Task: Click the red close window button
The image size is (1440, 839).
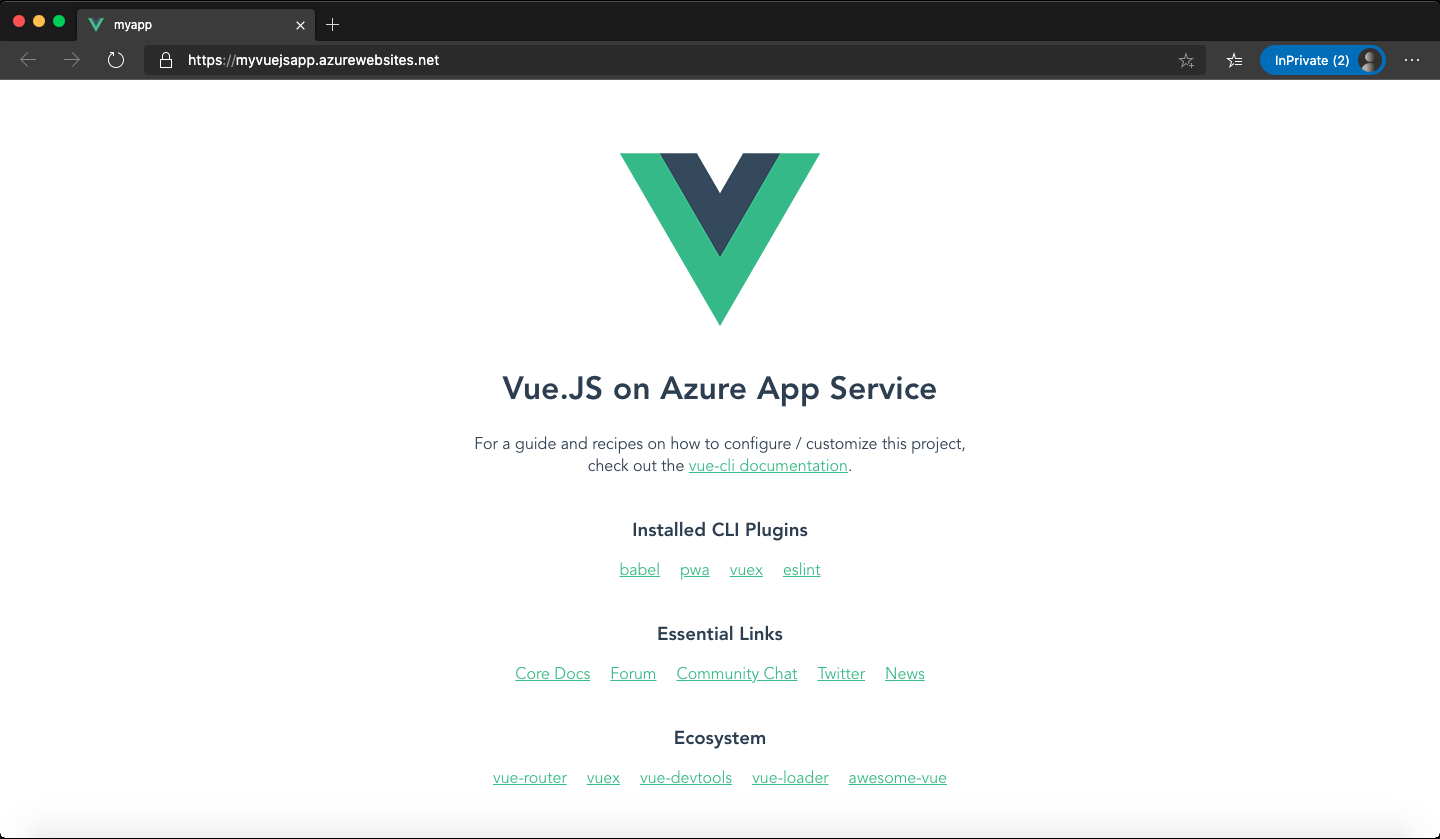Action: point(19,21)
